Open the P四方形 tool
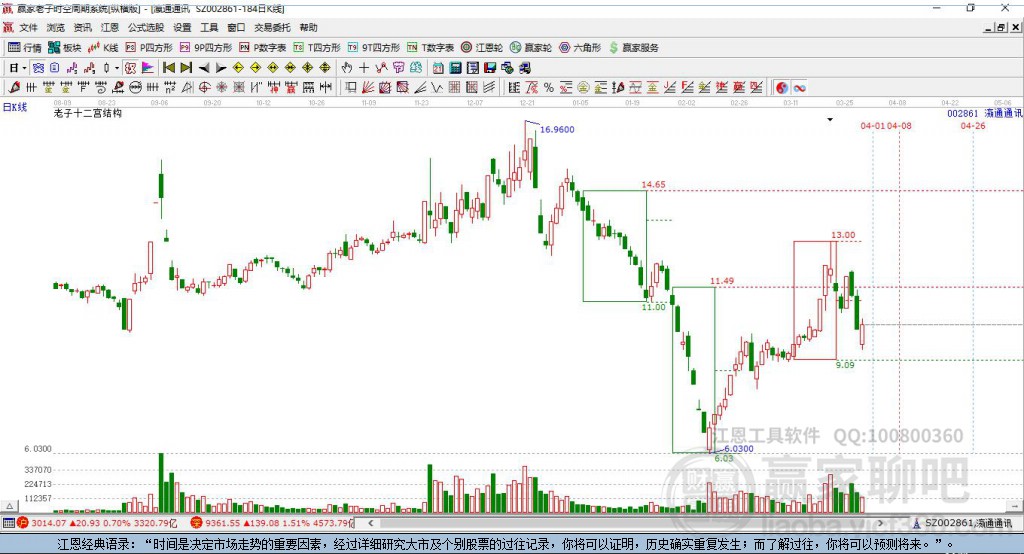The height and width of the screenshot is (554, 1024). [149, 48]
